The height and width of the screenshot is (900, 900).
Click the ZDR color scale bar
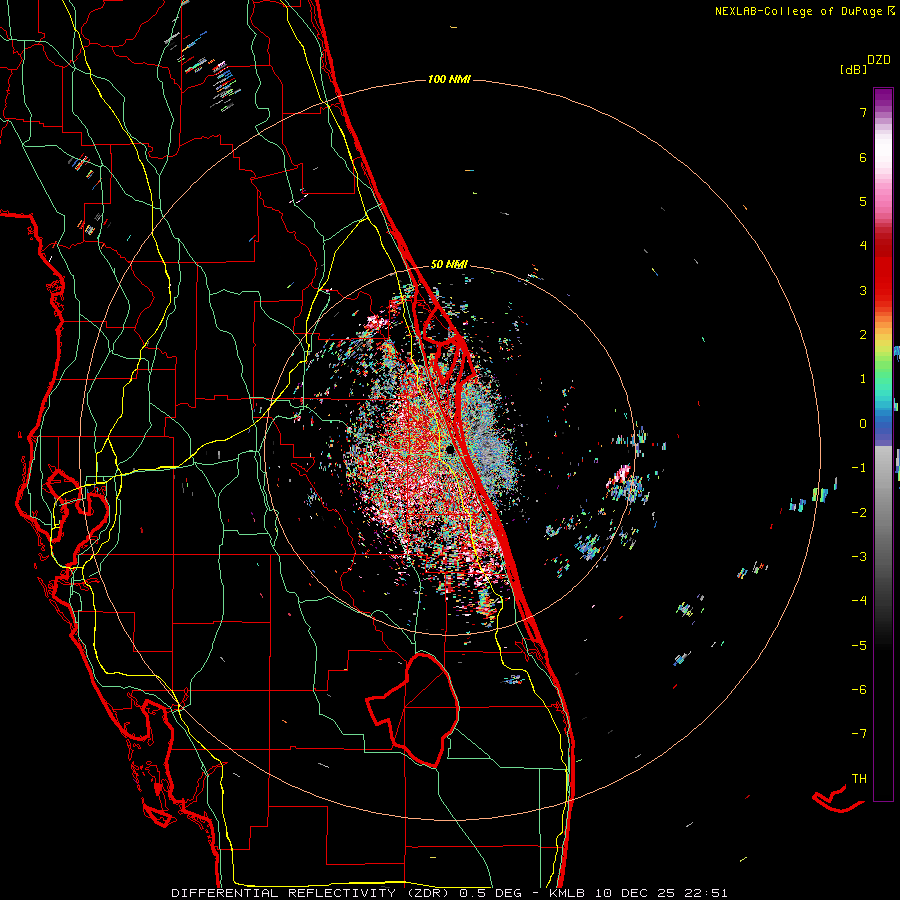(x=883, y=444)
